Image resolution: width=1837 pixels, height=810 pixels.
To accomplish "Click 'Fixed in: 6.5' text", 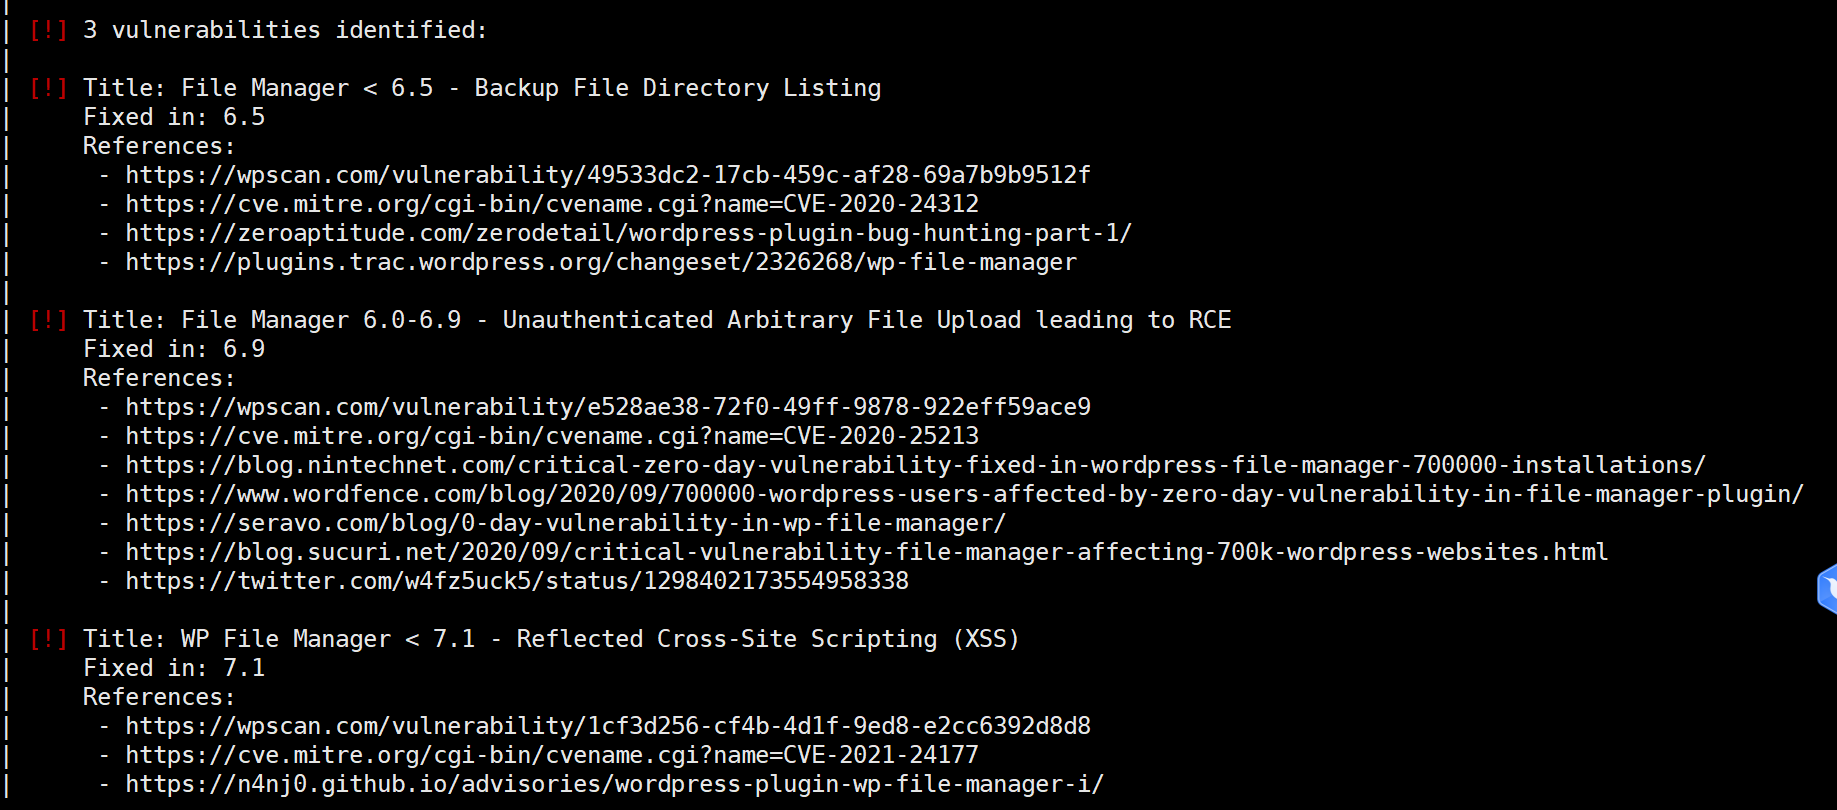I will (174, 117).
